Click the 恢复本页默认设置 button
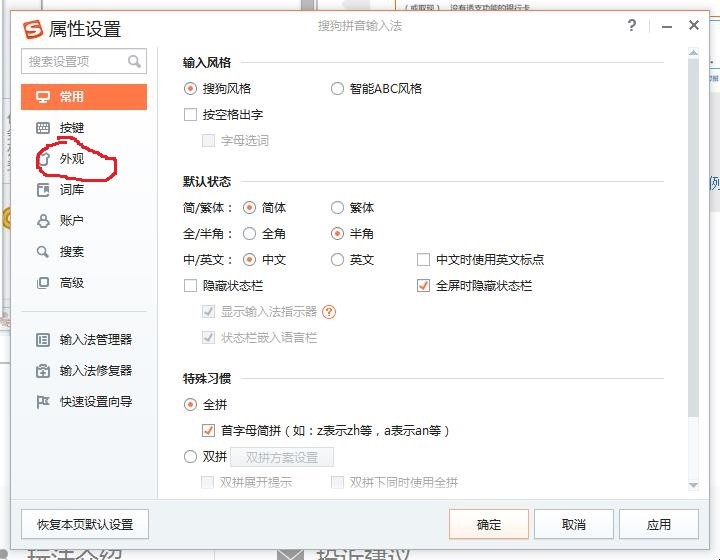 pos(85,524)
